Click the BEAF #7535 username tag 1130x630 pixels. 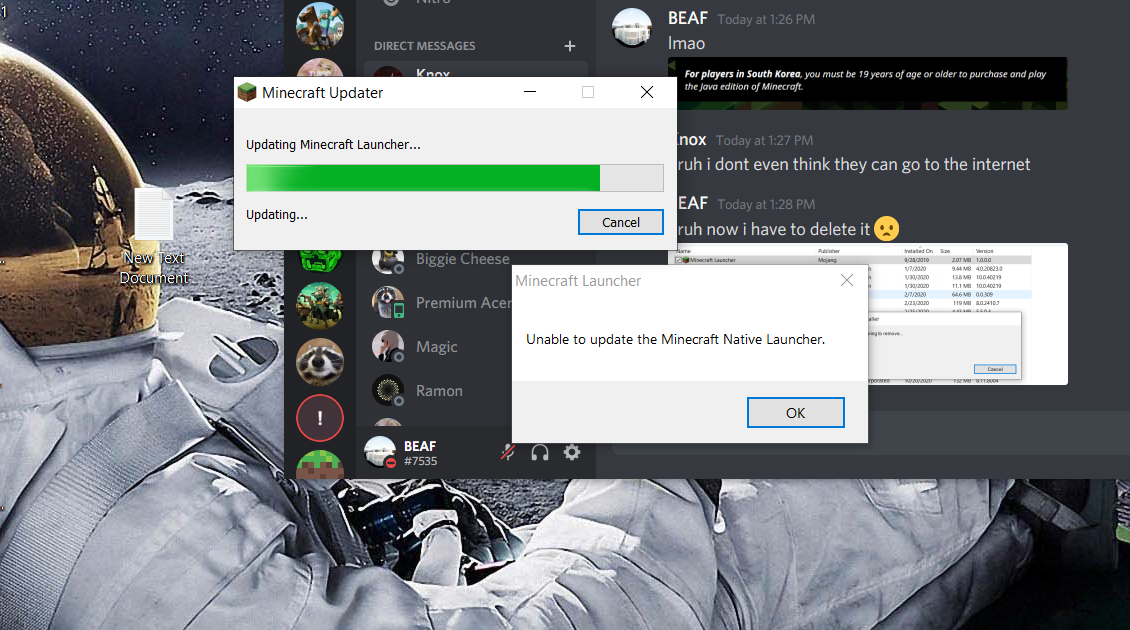point(420,453)
